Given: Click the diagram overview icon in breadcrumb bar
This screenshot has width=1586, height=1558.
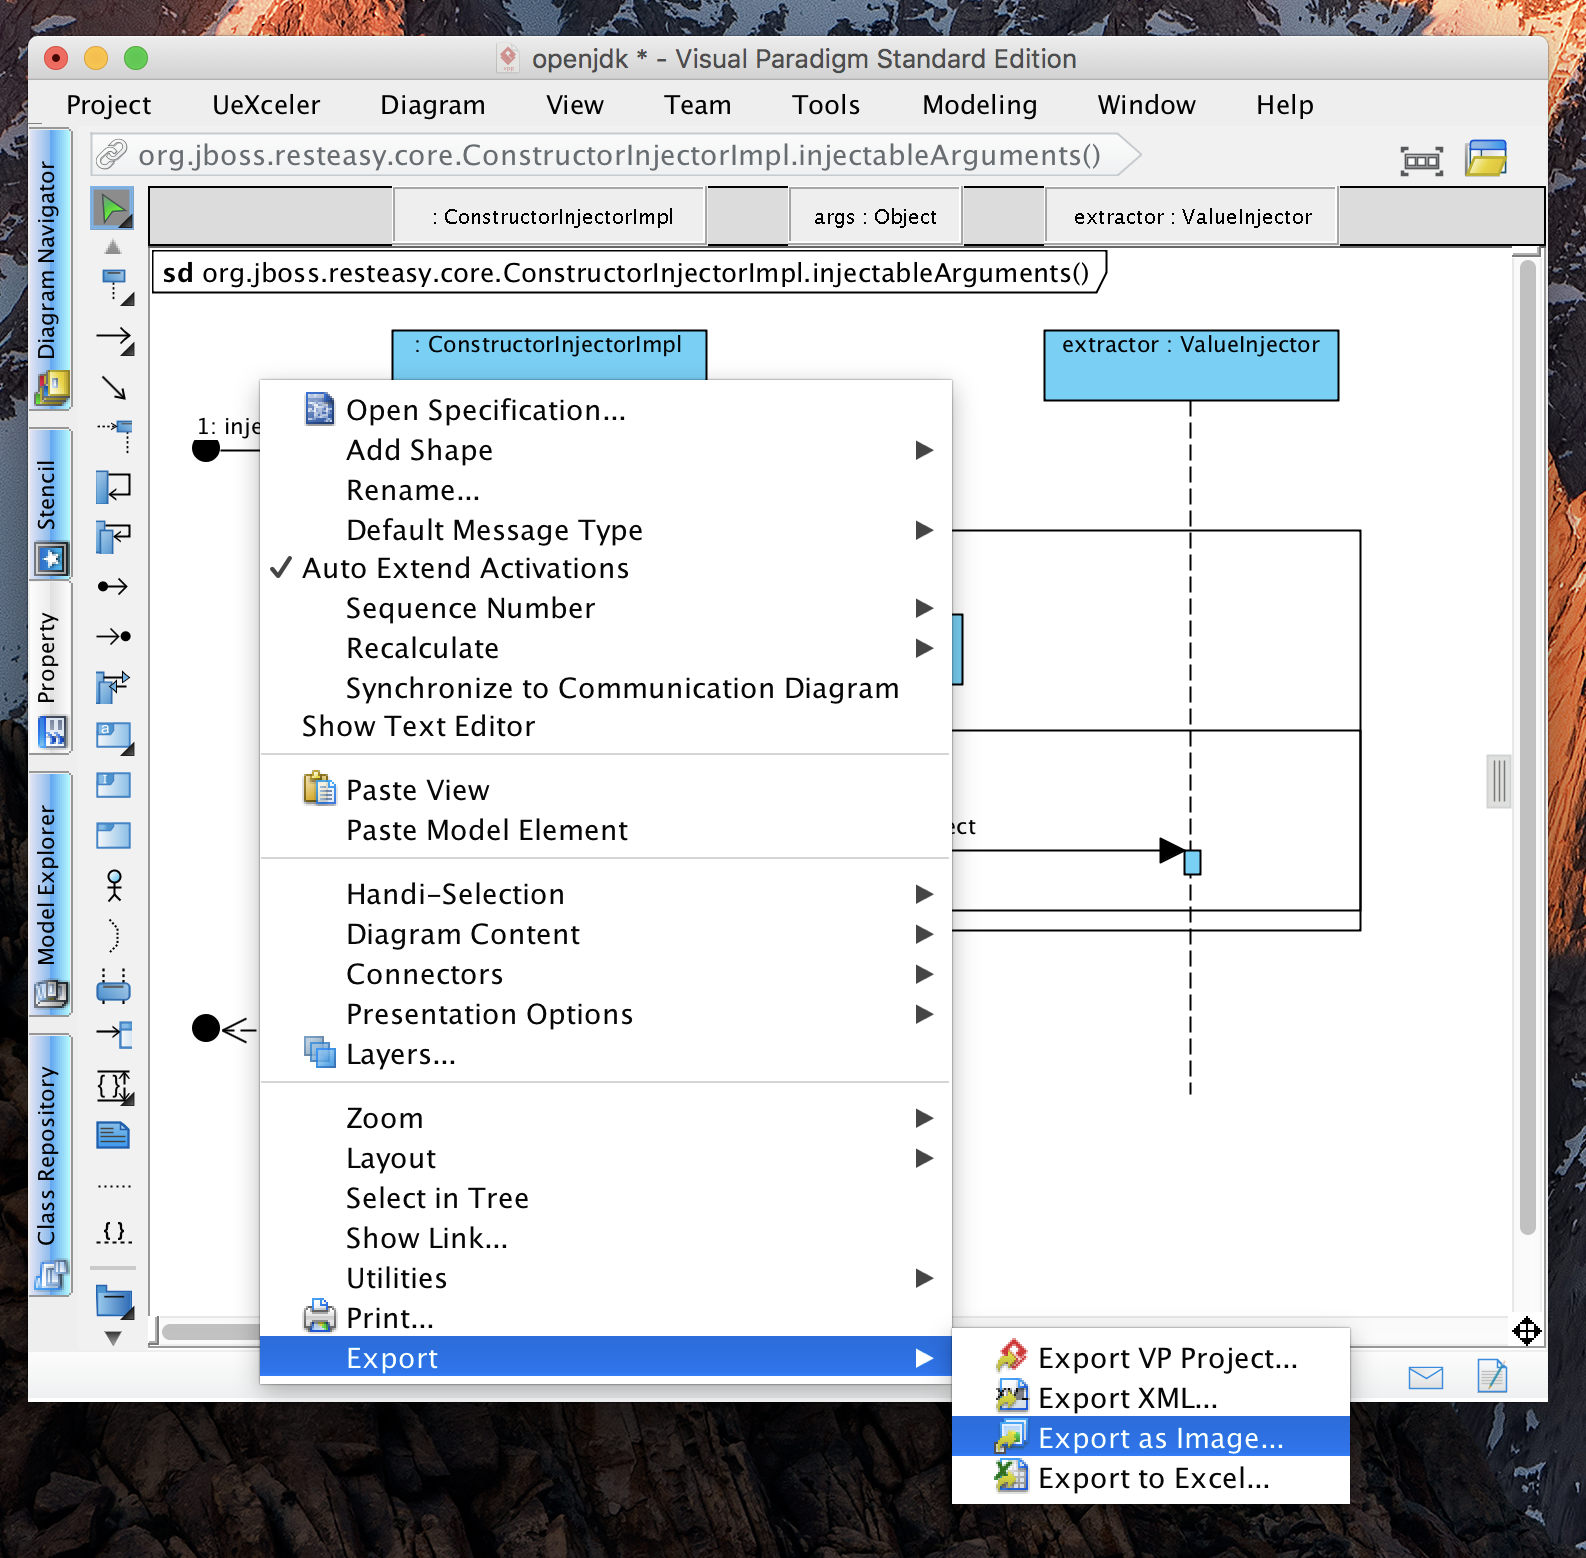Looking at the screenshot, I should [1421, 160].
